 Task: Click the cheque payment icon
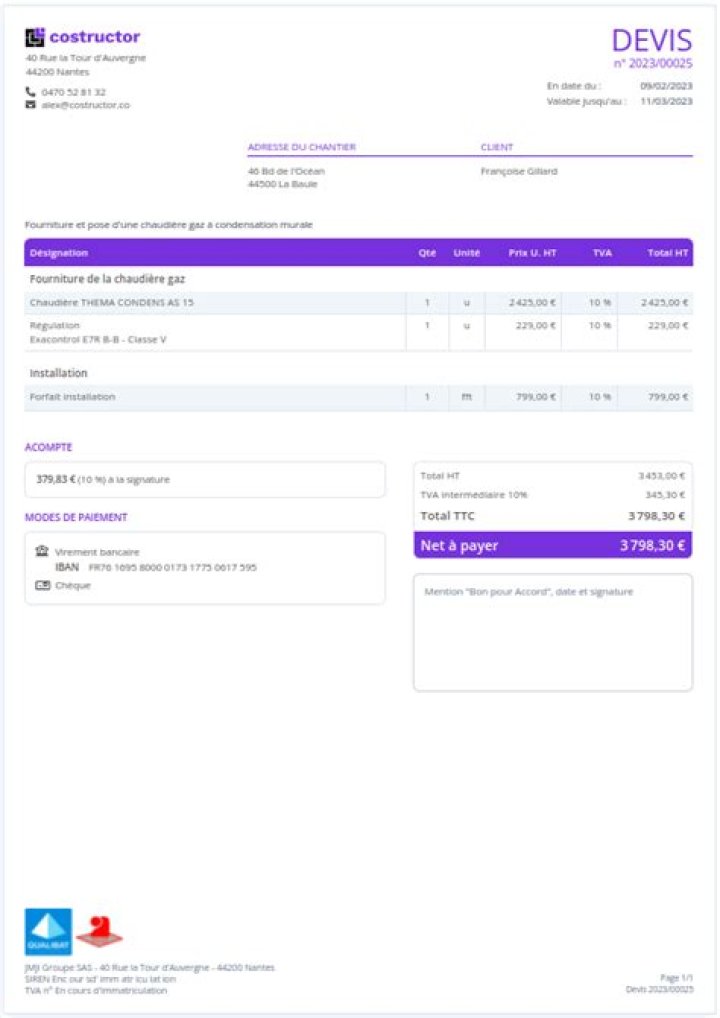42,585
